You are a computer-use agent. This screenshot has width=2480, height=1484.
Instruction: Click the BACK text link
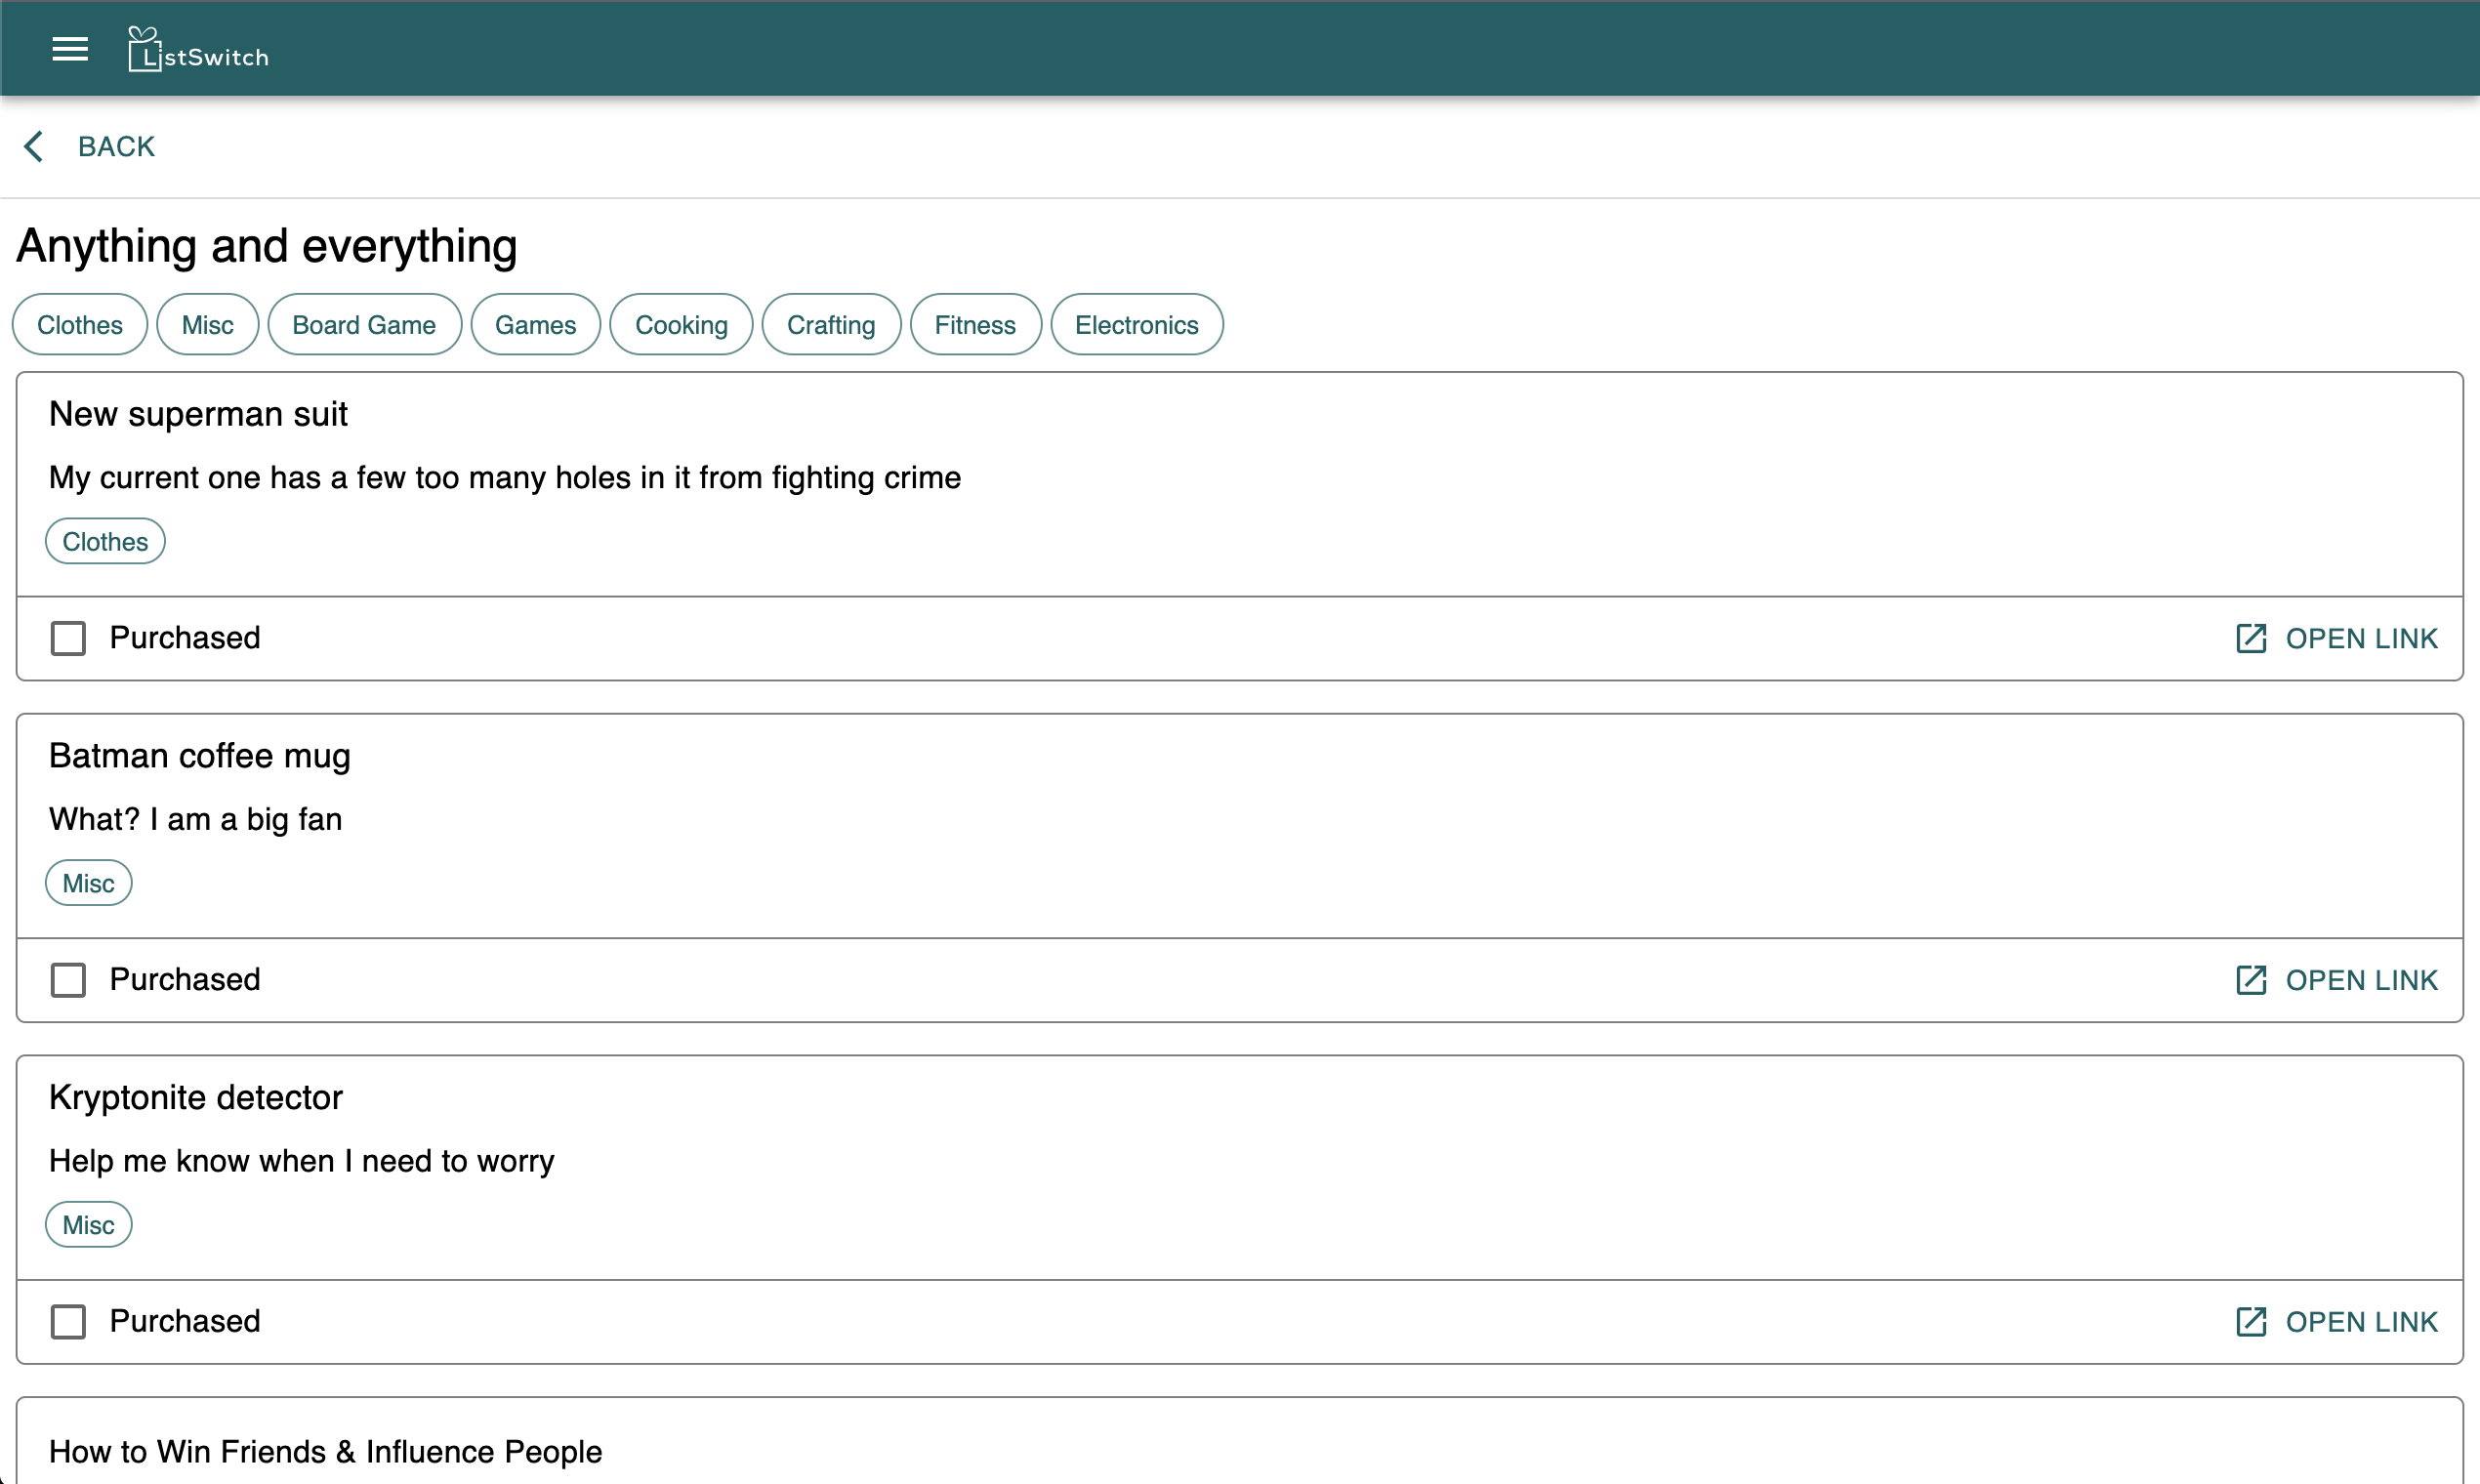[116, 146]
